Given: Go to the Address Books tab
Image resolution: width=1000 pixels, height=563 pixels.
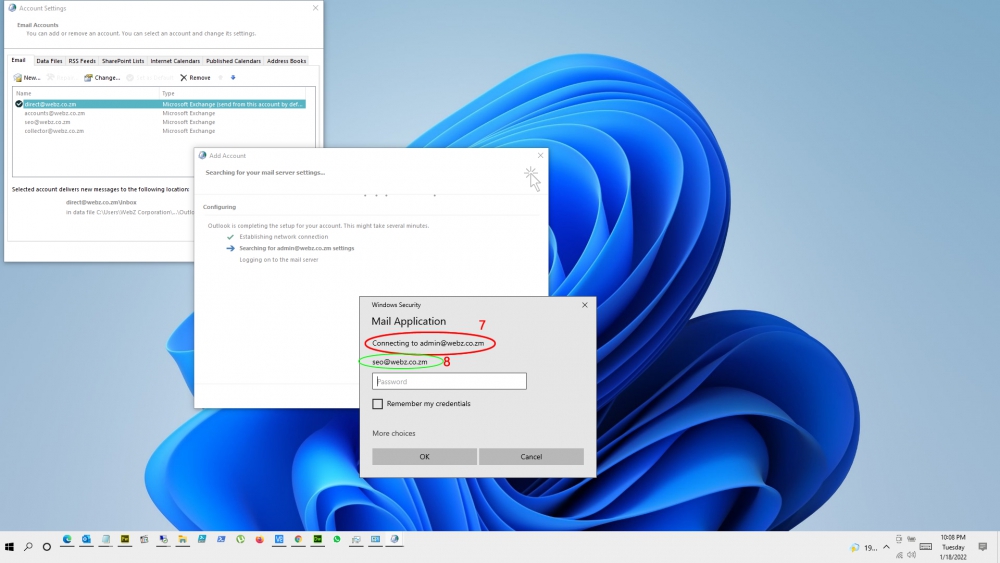Looking at the screenshot, I should (287, 61).
